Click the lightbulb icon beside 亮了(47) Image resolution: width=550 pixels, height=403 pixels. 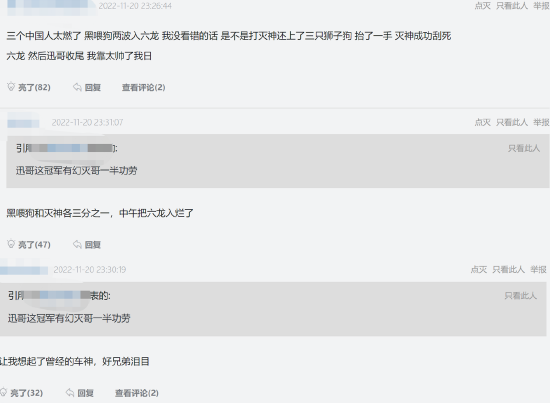pos(11,244)
